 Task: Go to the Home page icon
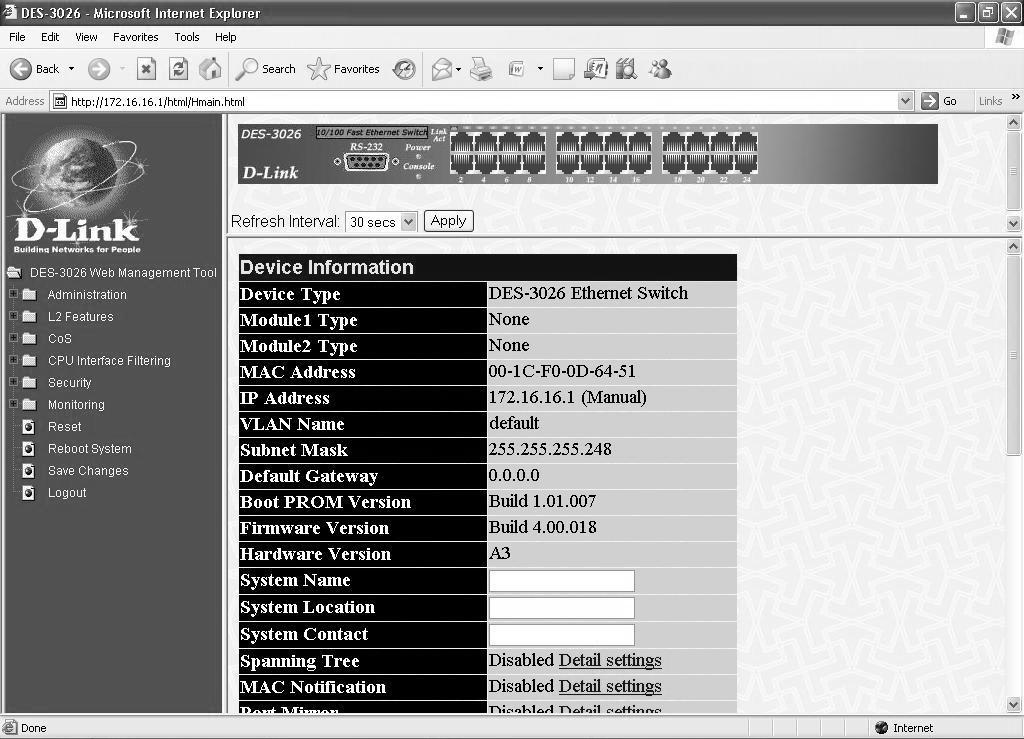(210, 69)
